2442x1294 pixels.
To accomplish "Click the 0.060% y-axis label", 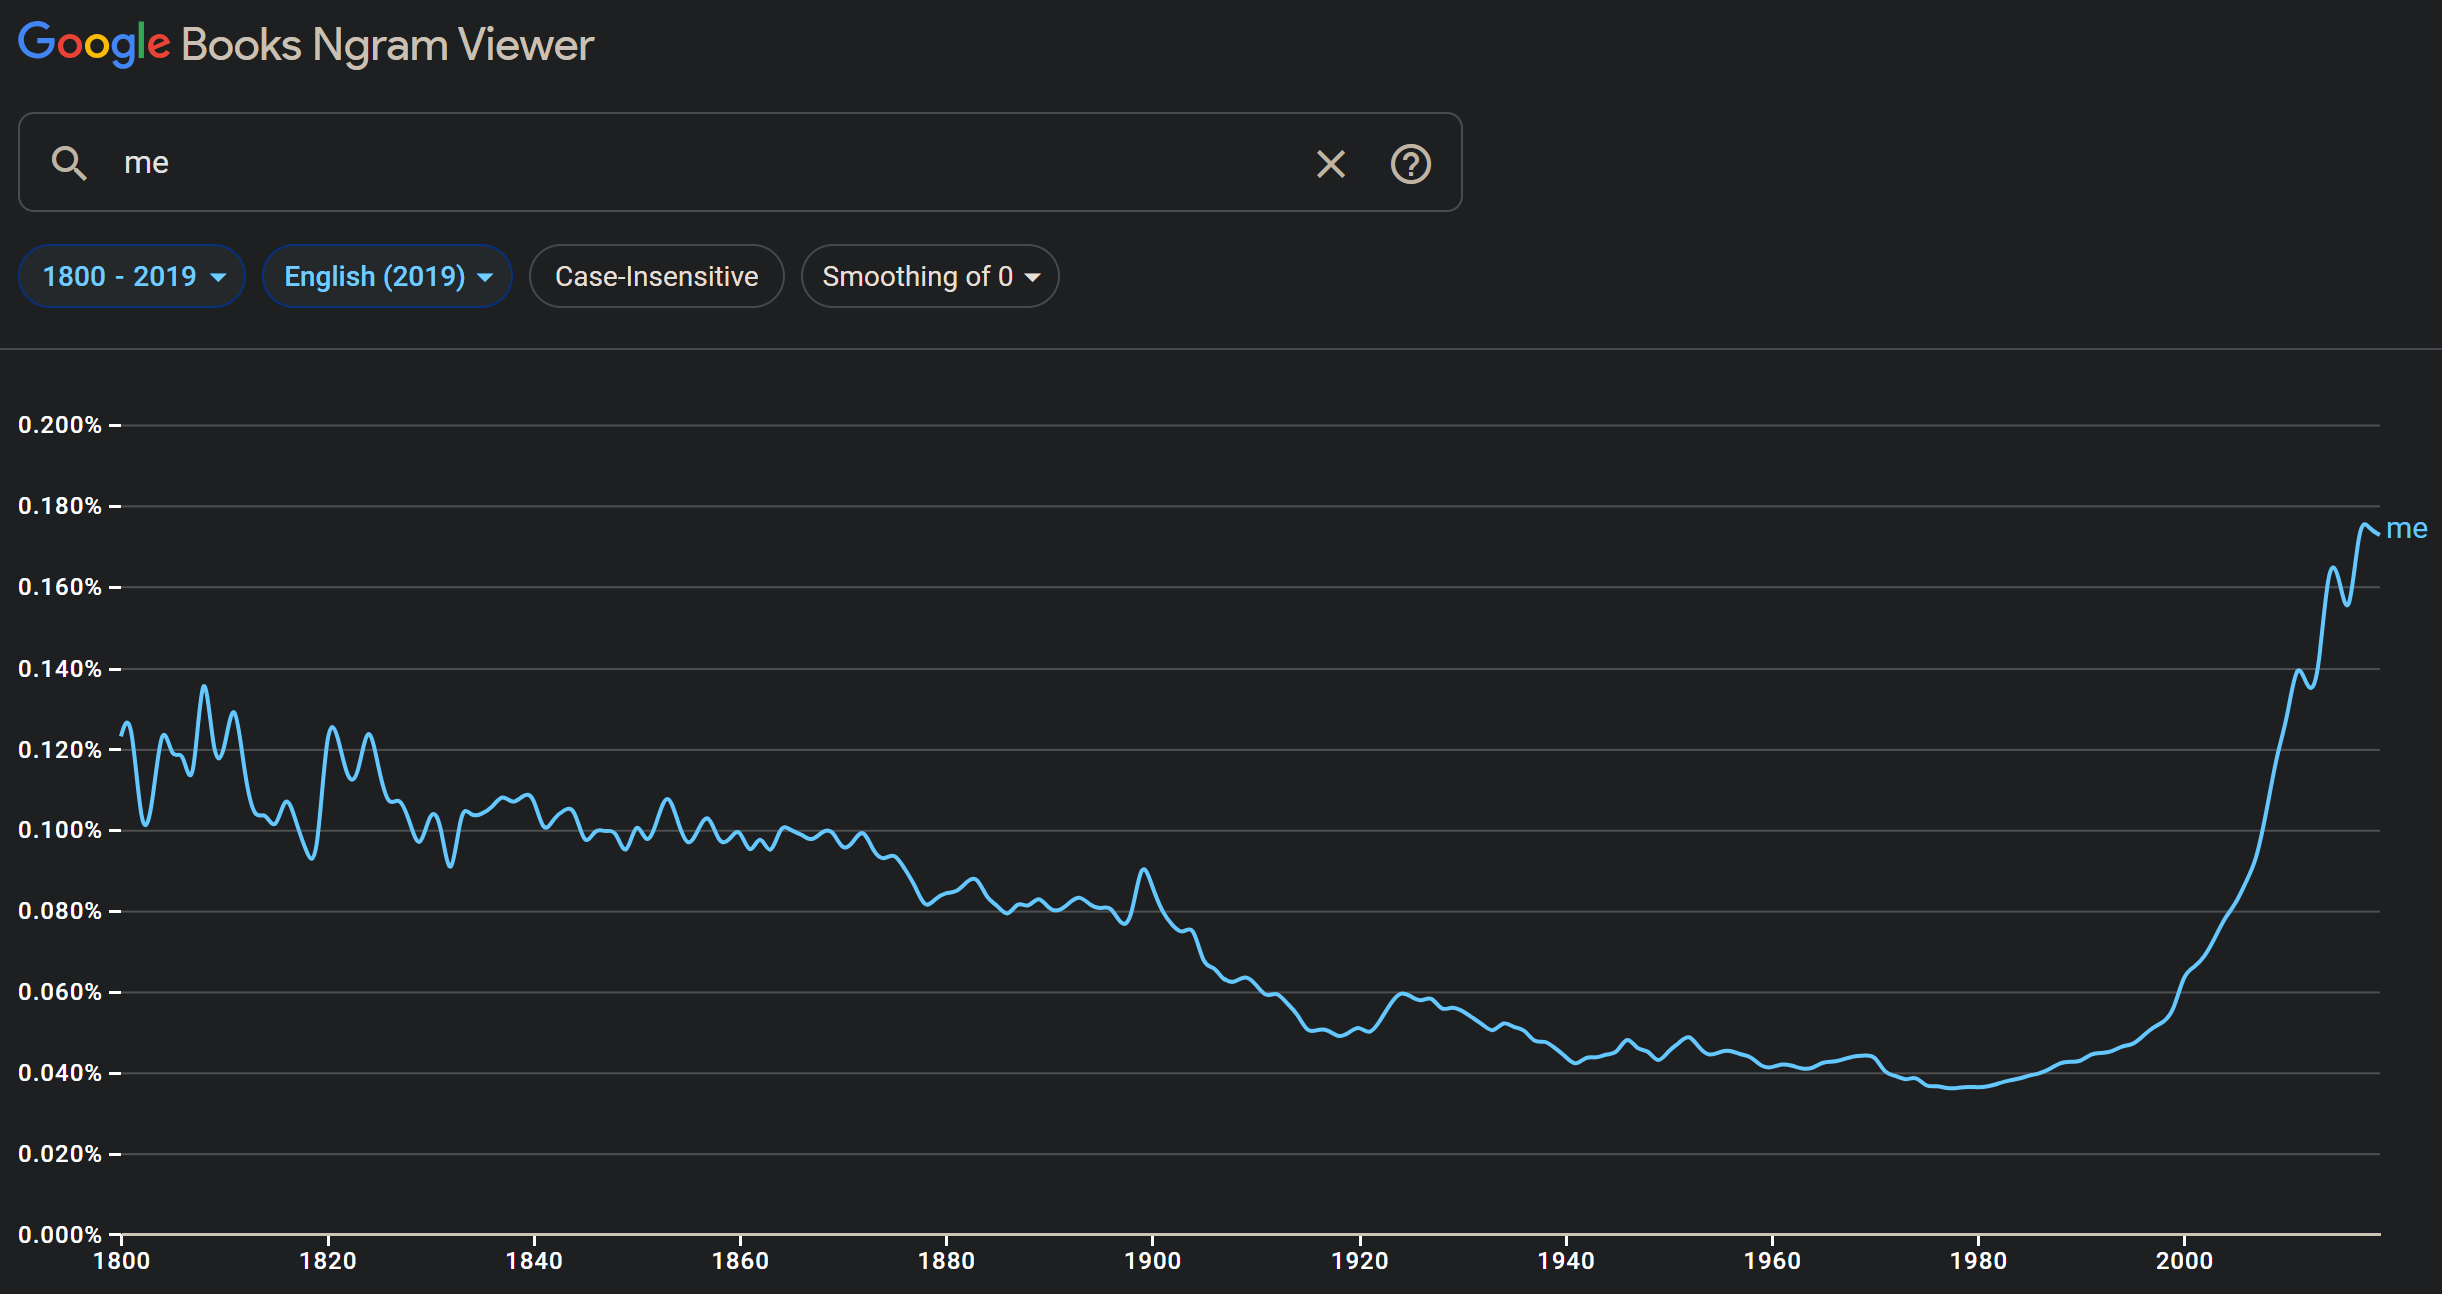I will point(60,992).
